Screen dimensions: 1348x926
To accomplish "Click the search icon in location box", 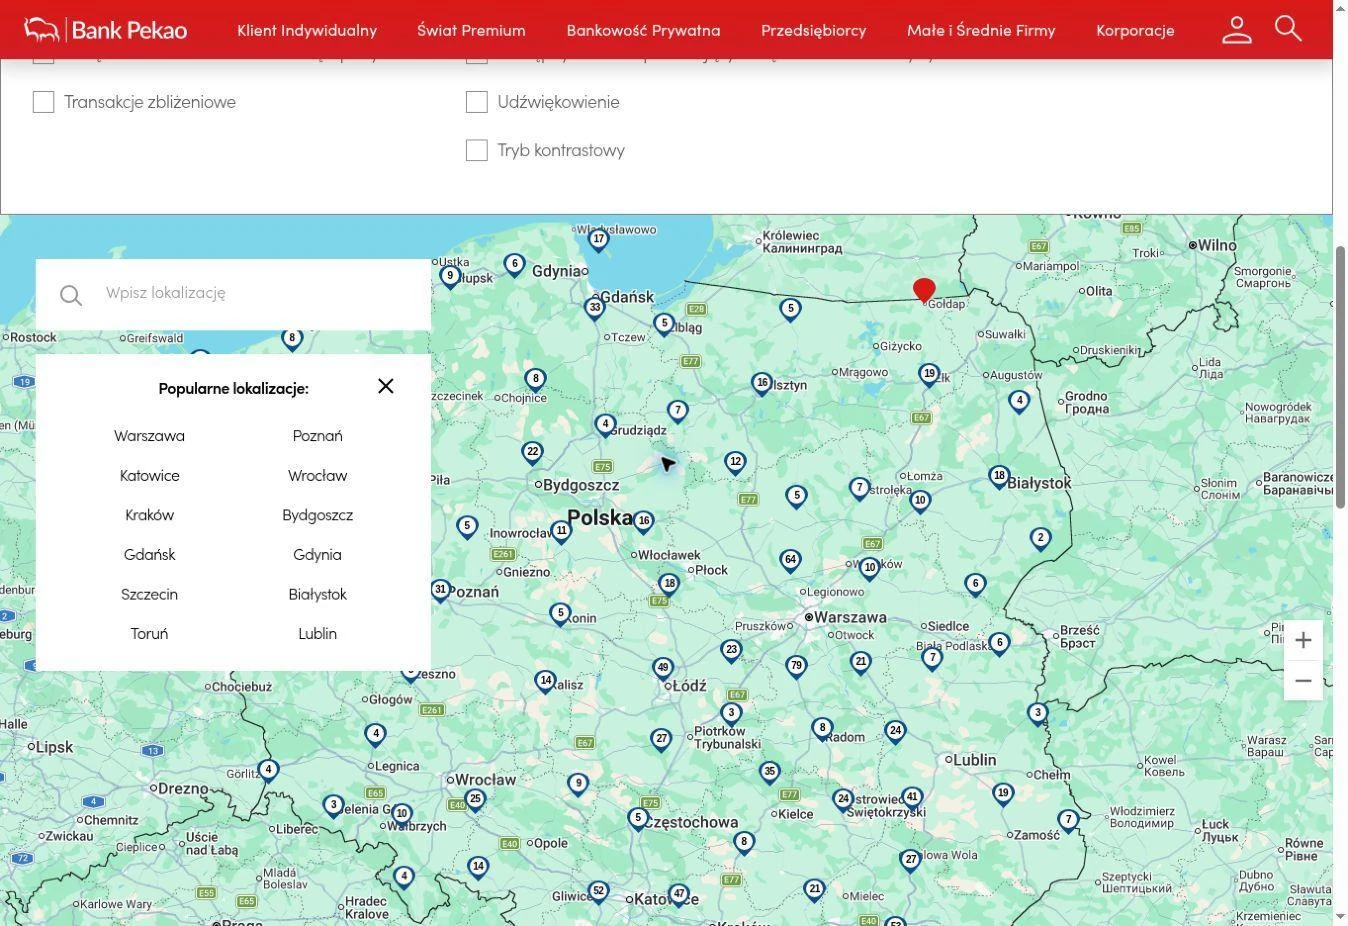I will point(70,295).
